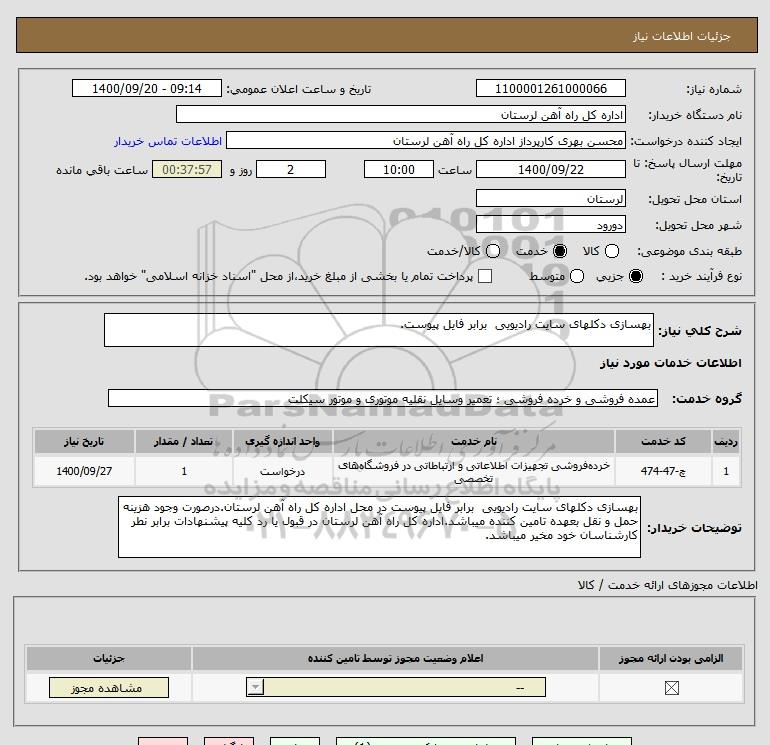The width and height of the screenshot is (770, 745).
Task: Click the تعداد / مقدار column header
Action: click(183, 441)
